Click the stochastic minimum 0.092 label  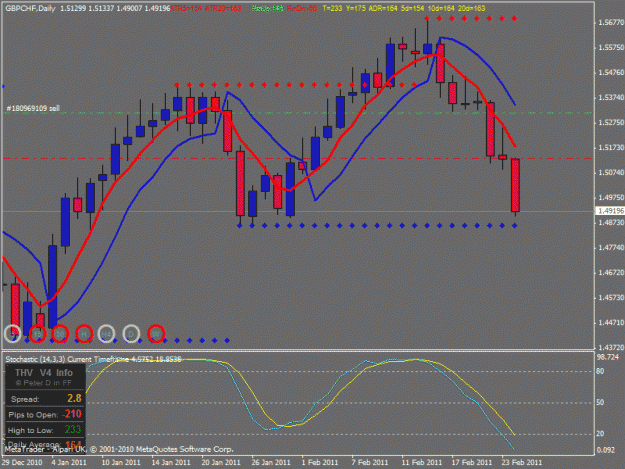606,450
